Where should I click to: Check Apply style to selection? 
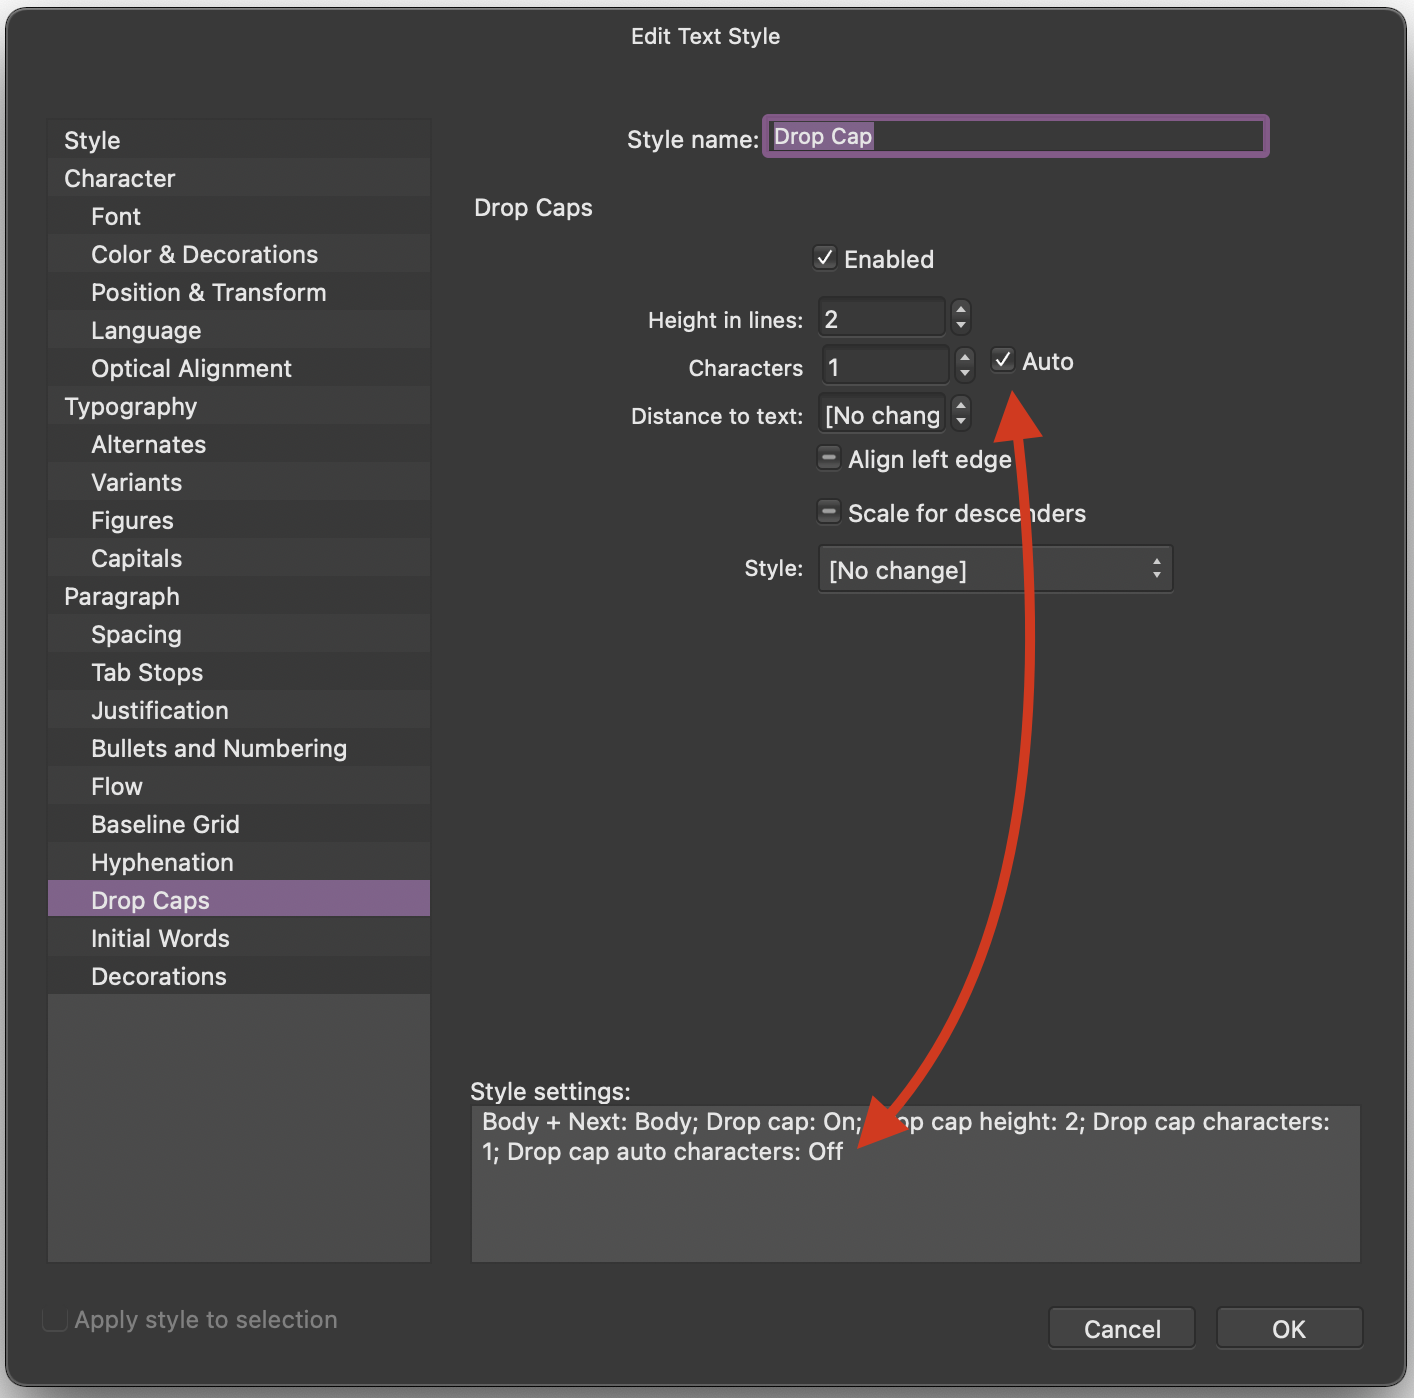(55, 1319)
